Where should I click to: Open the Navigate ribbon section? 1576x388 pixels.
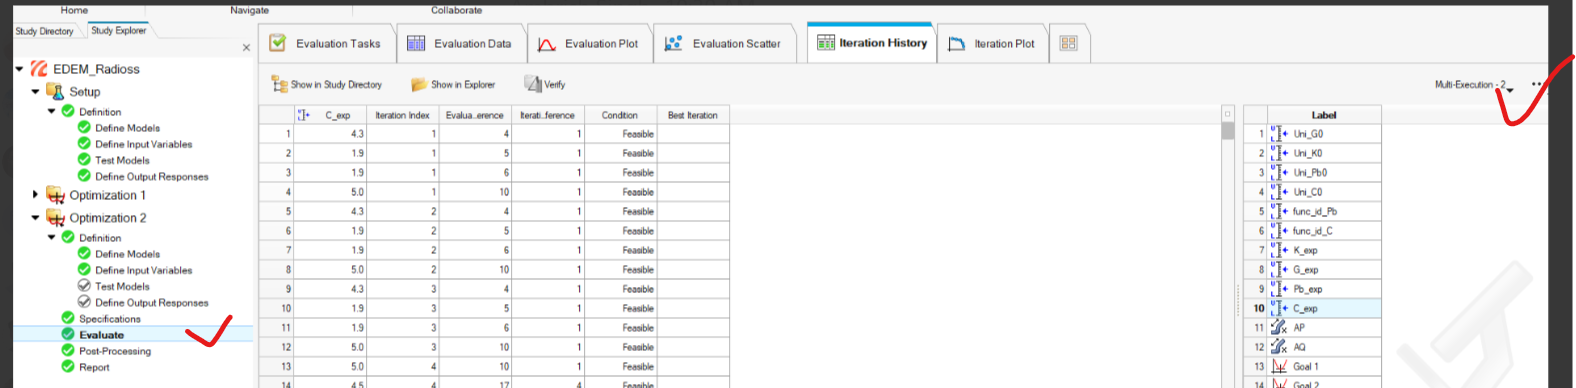coord(249,10)
